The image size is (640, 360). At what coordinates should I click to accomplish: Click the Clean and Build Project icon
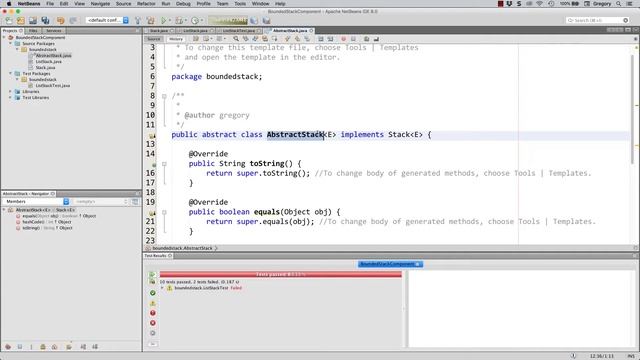pos(151,20)
